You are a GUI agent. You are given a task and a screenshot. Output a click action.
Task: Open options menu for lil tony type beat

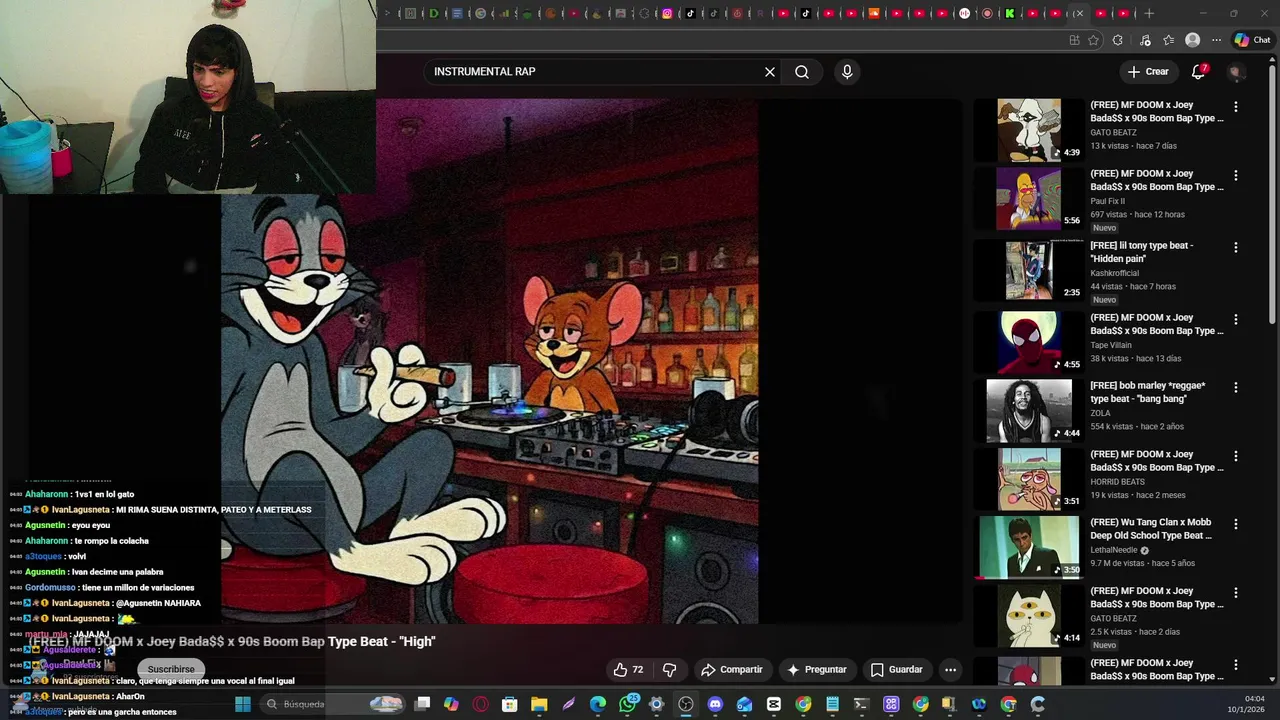coord(1236,247)
